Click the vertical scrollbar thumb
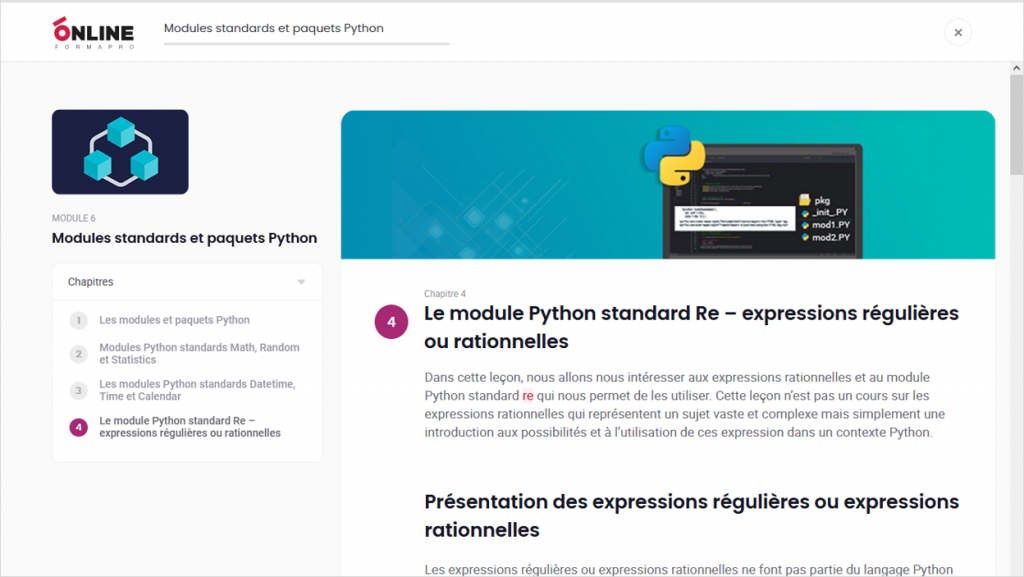1024x577 pixels. point(1016,120)
